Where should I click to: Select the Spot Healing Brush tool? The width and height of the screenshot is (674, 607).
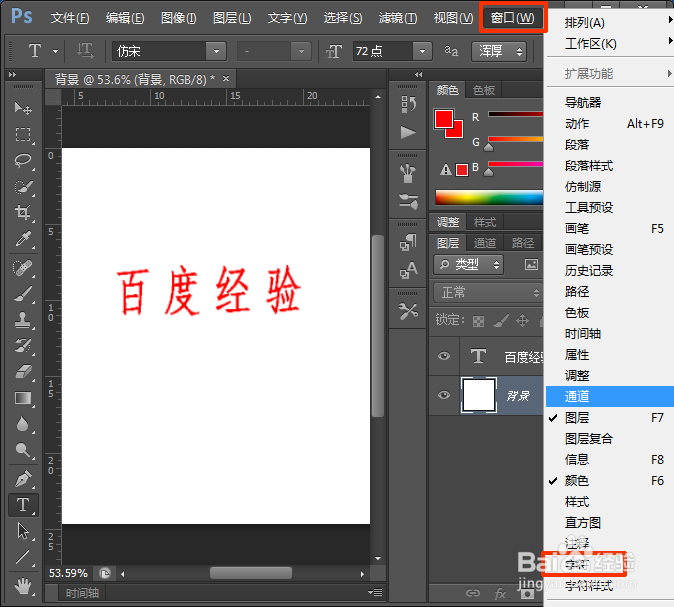coord(23,268)
